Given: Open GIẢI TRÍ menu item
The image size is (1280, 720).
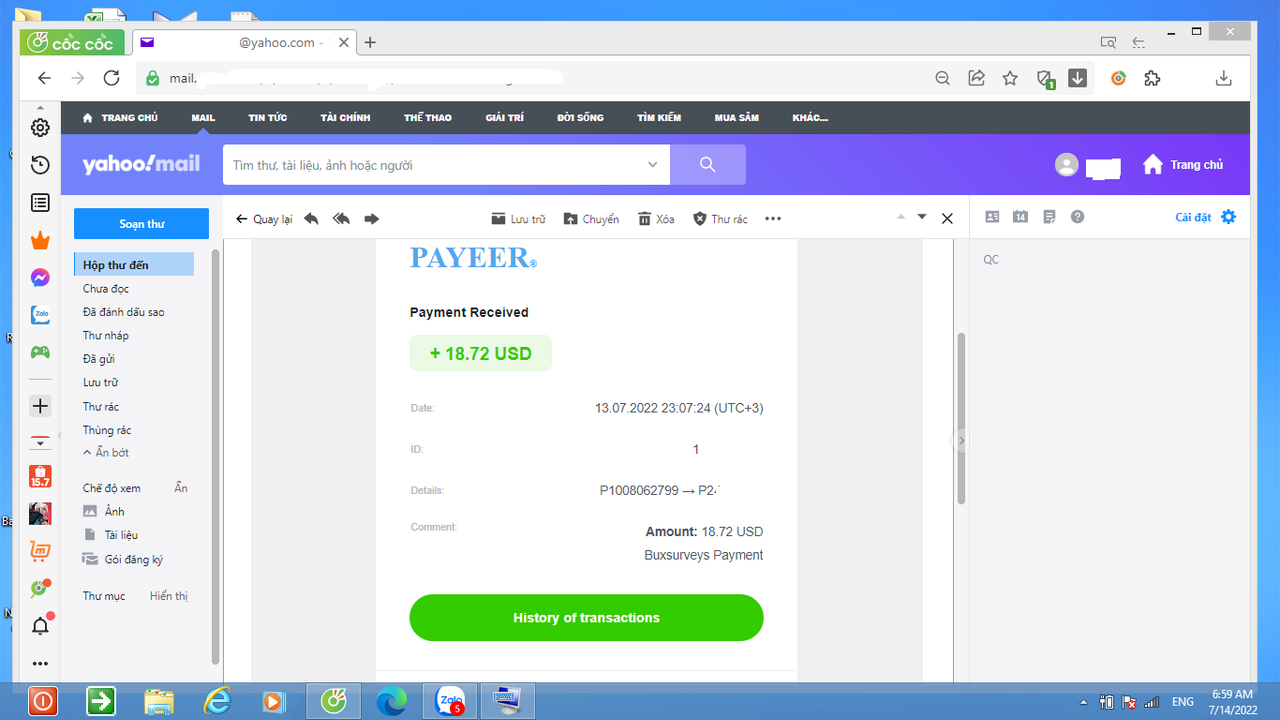Looking at the screenshot, I should tap(505, 118).
